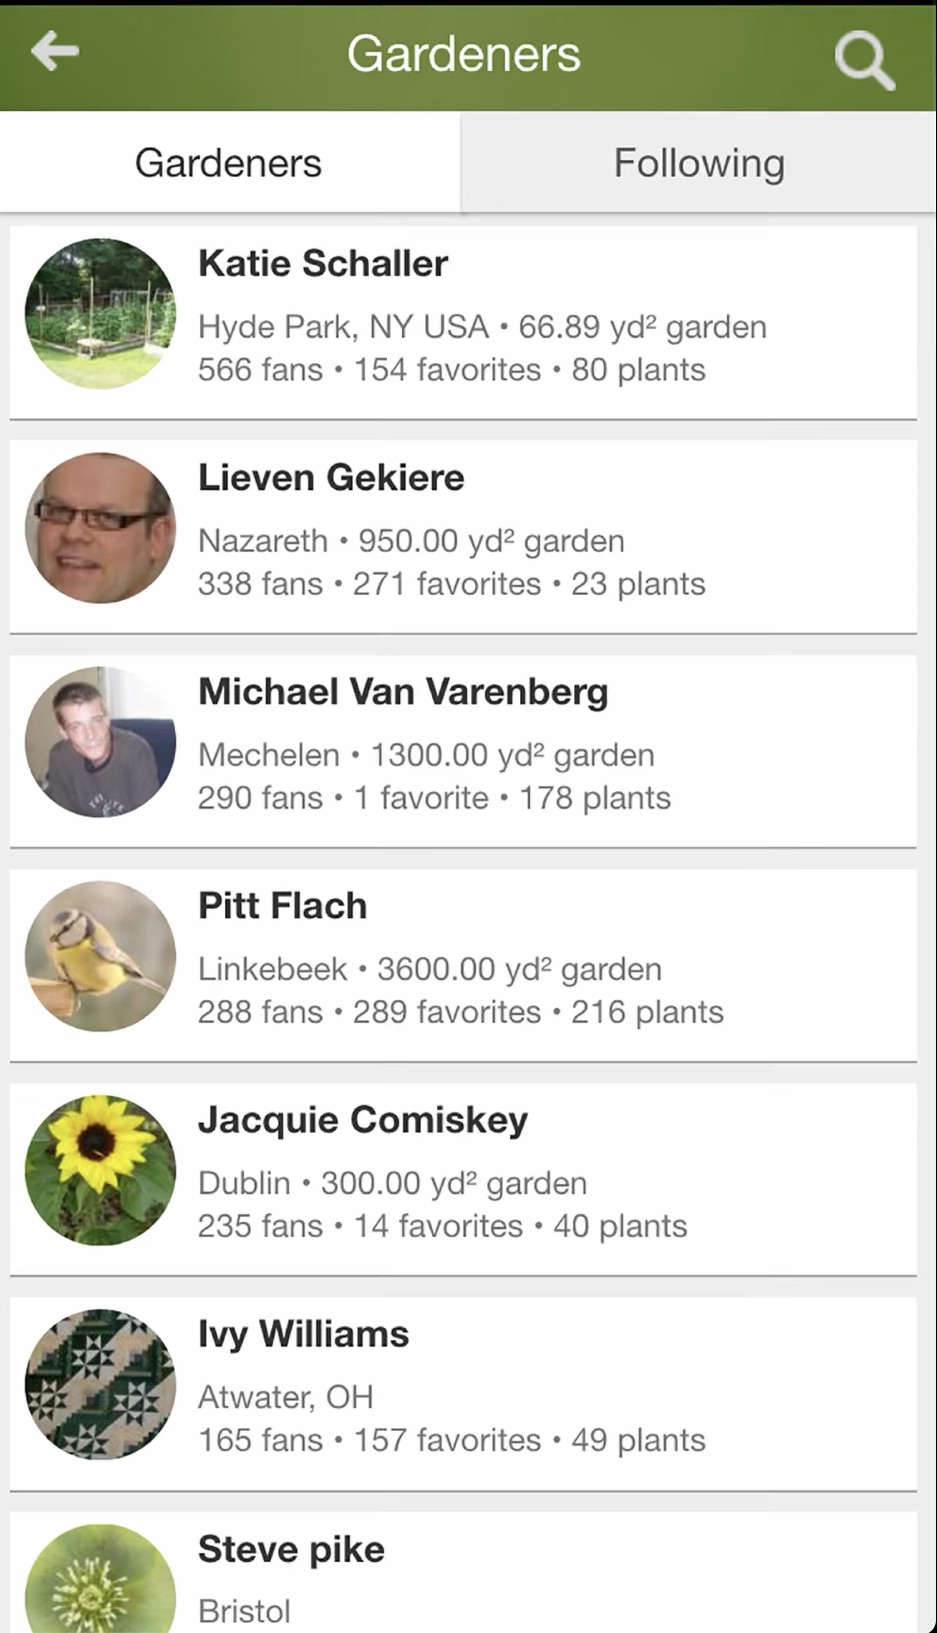Tap the Gardeners header title
This screenshot has height=1633, width=937.
coord(464,54)
